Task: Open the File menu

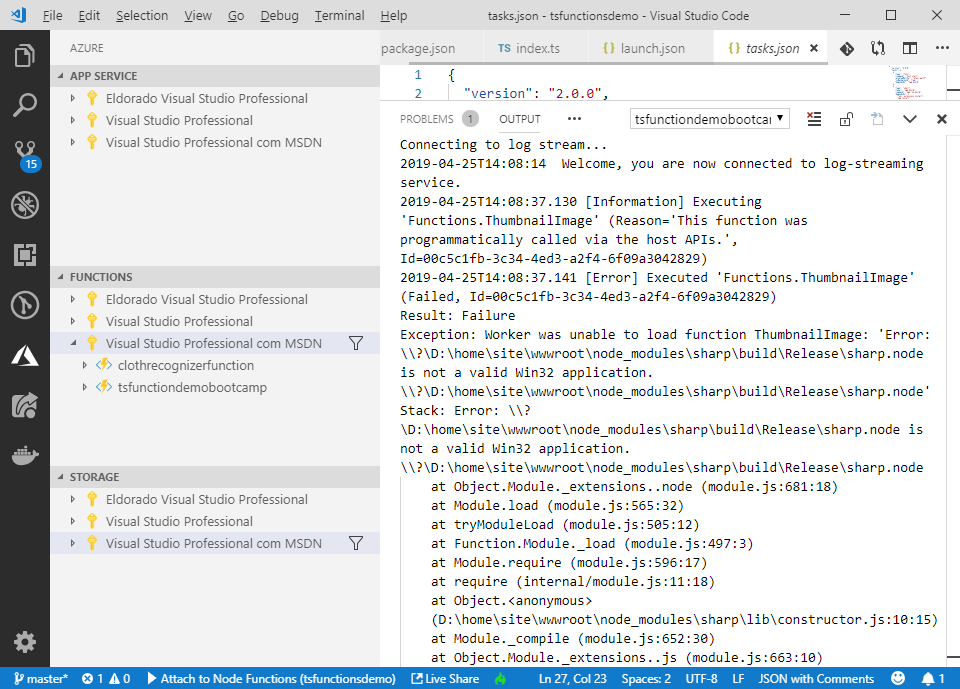Action: pos(53,15)
